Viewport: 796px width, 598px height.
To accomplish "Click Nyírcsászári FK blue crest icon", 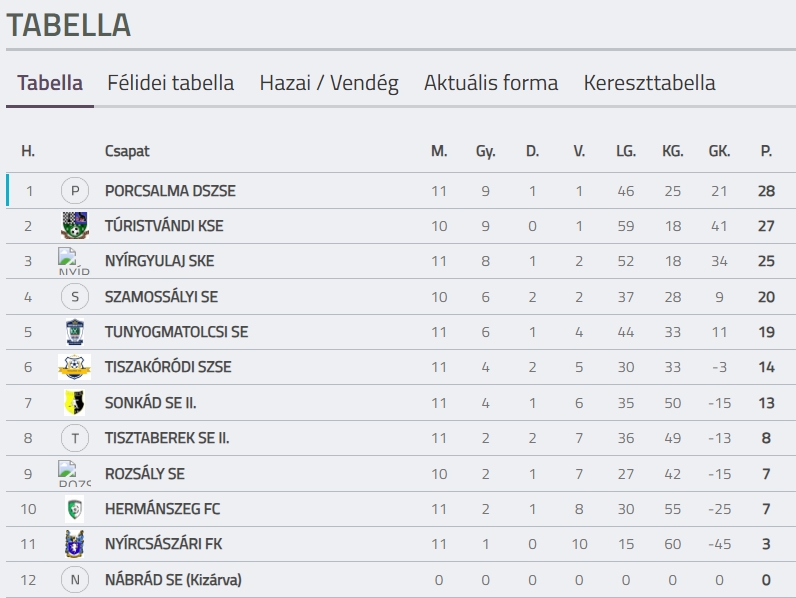I will tap(75, 544).
